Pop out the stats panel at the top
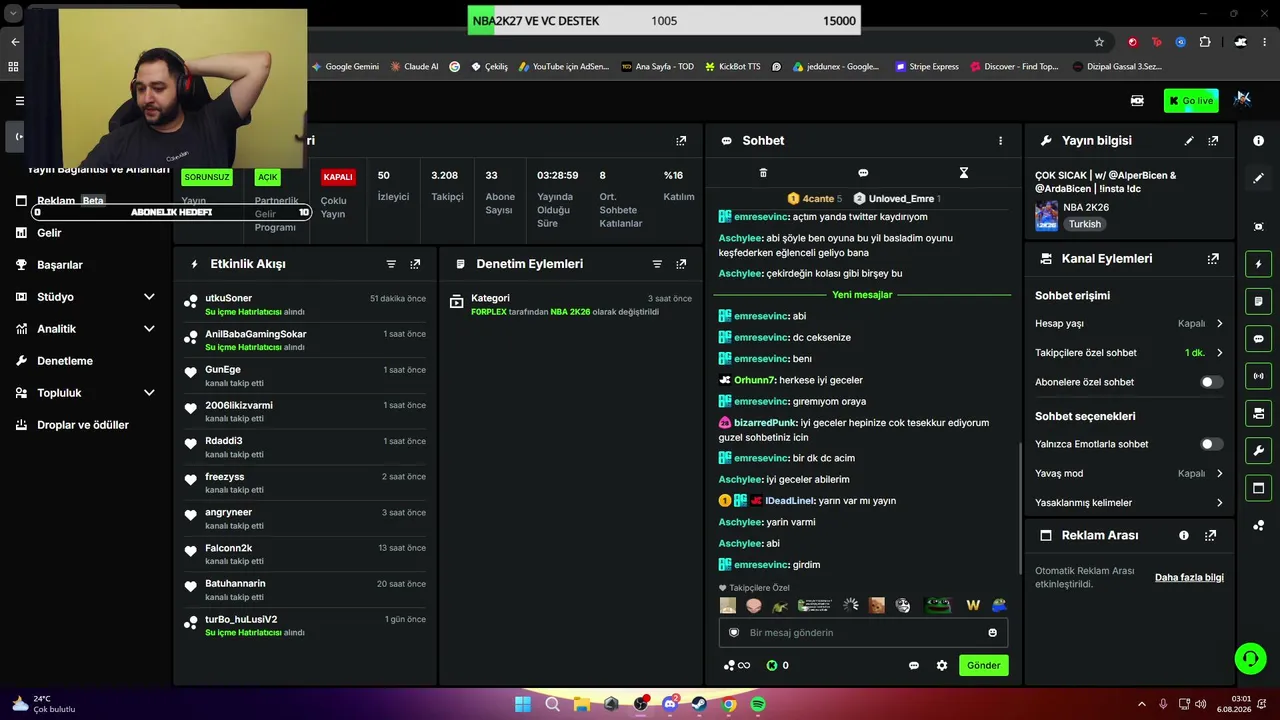1280x720 pixels. [x=681, y=141]
